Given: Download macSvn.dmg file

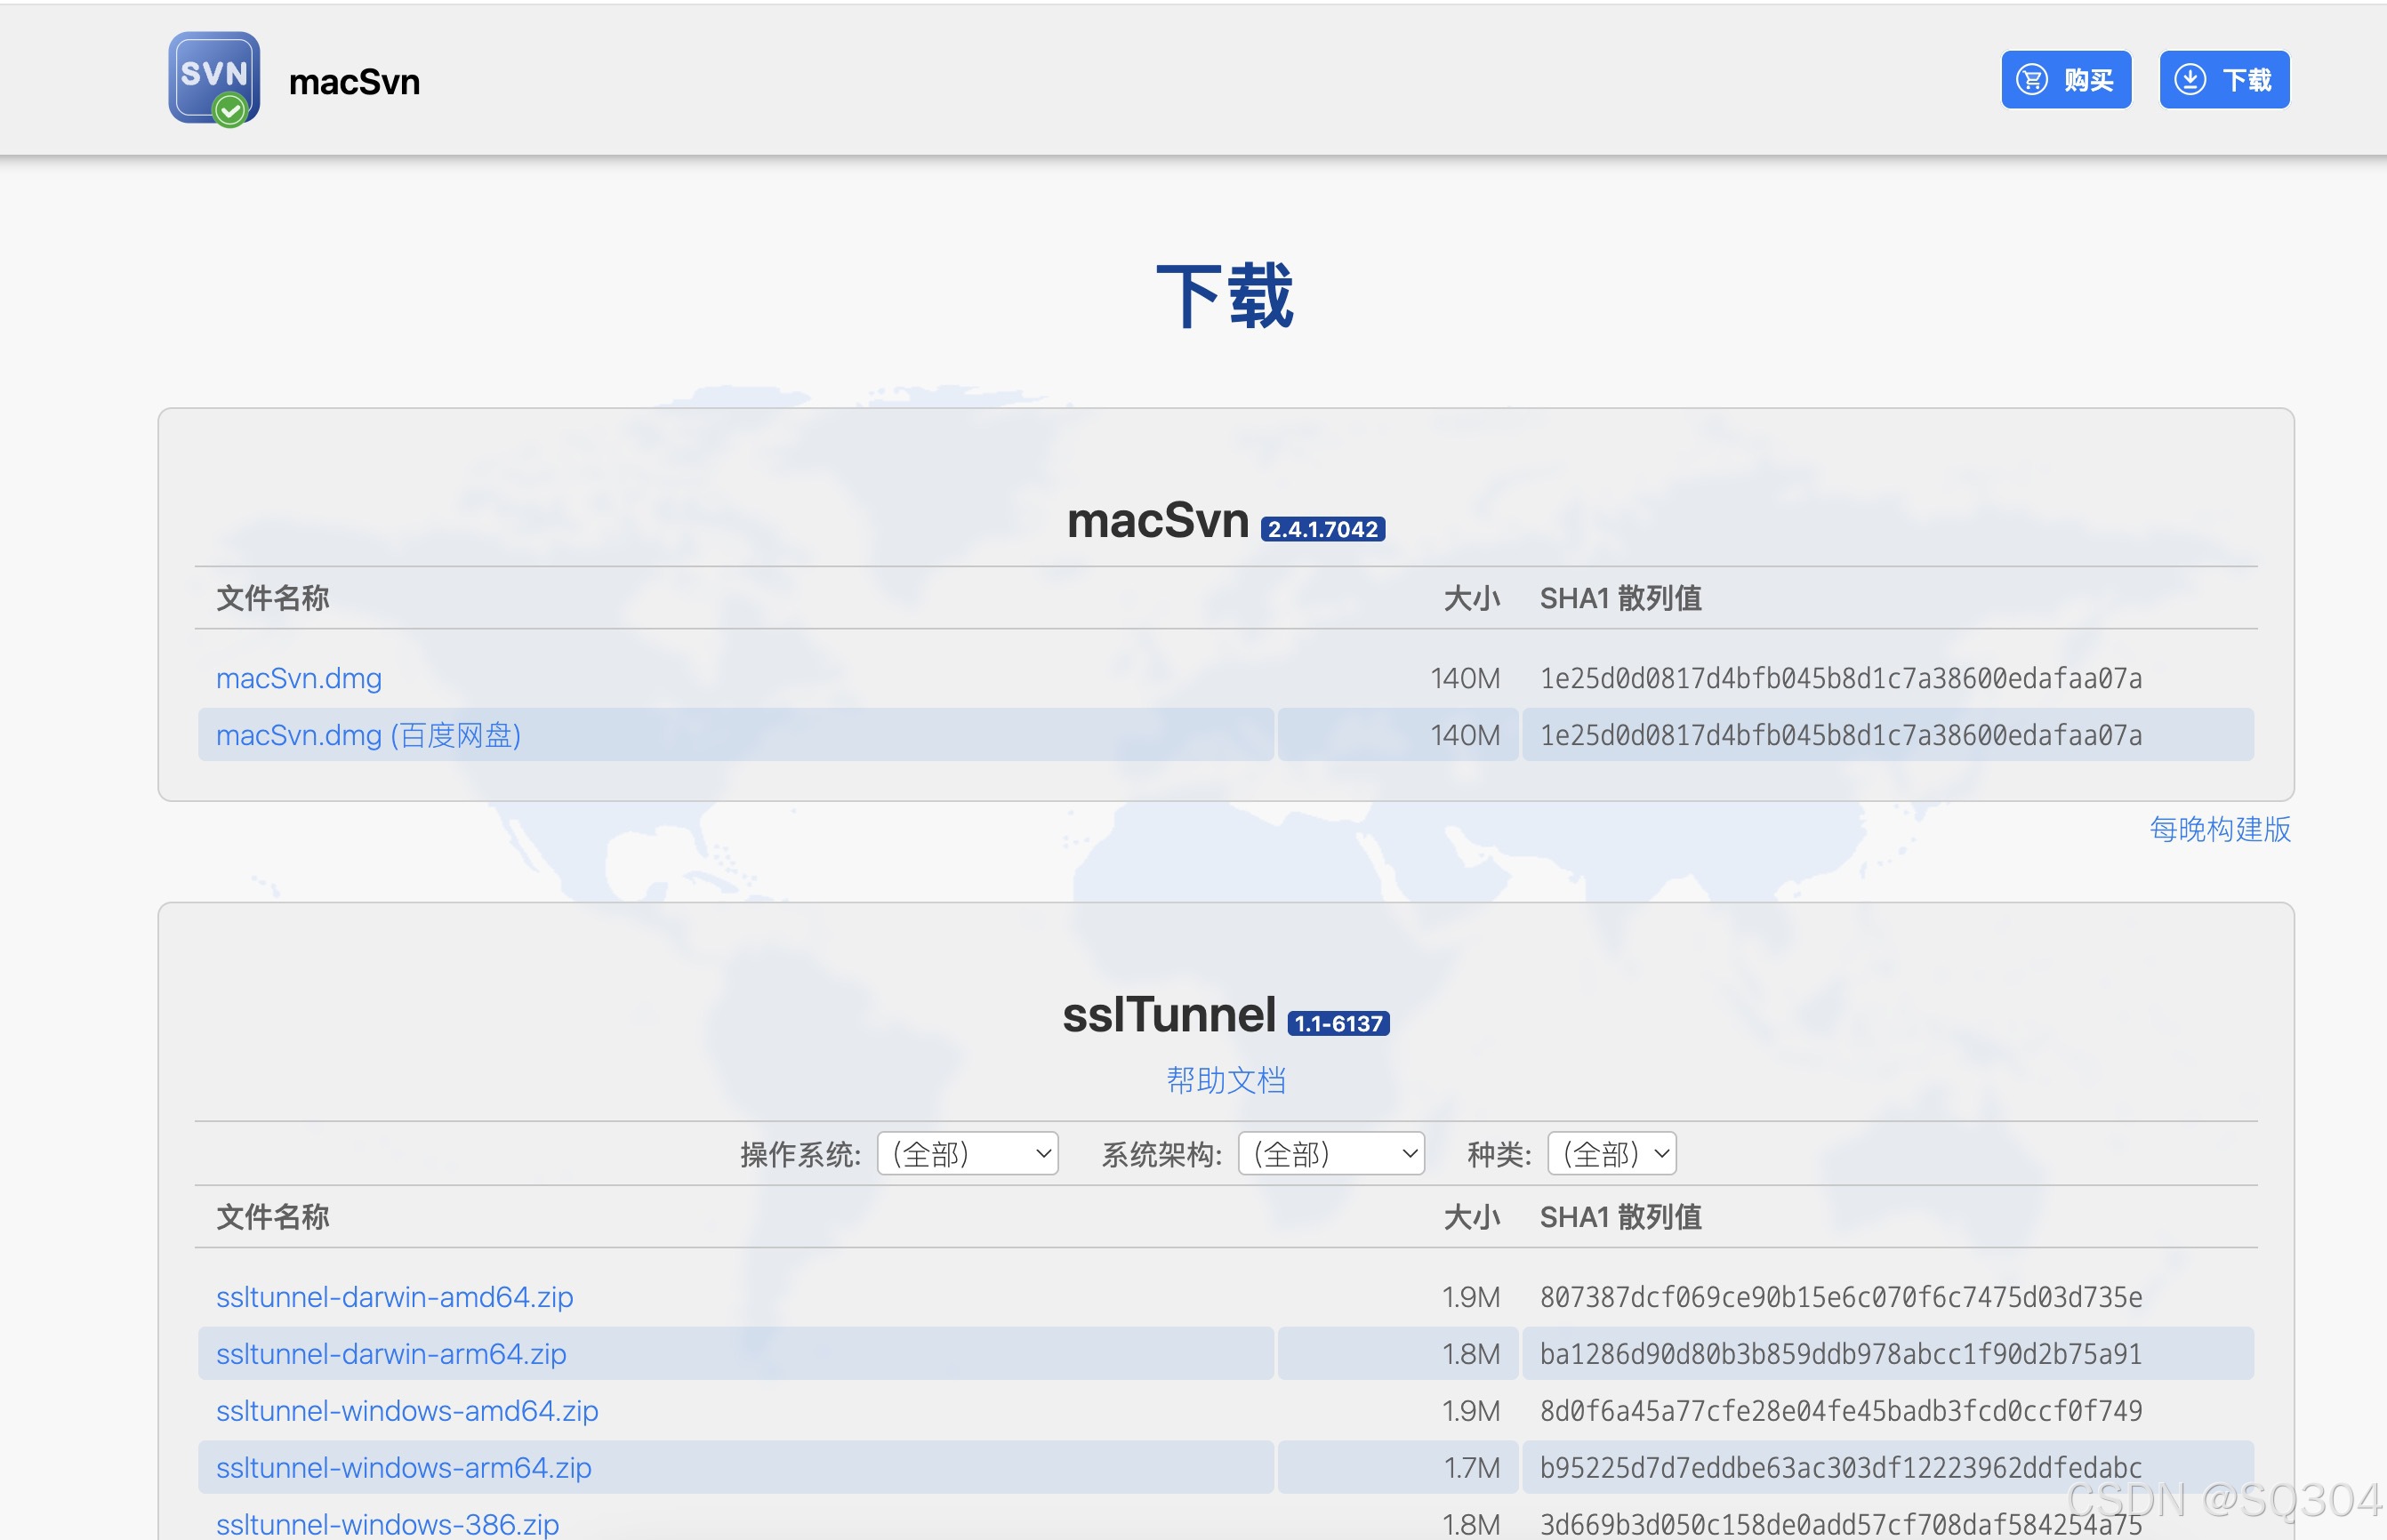Looking at the screenshot, I should 298,678.
